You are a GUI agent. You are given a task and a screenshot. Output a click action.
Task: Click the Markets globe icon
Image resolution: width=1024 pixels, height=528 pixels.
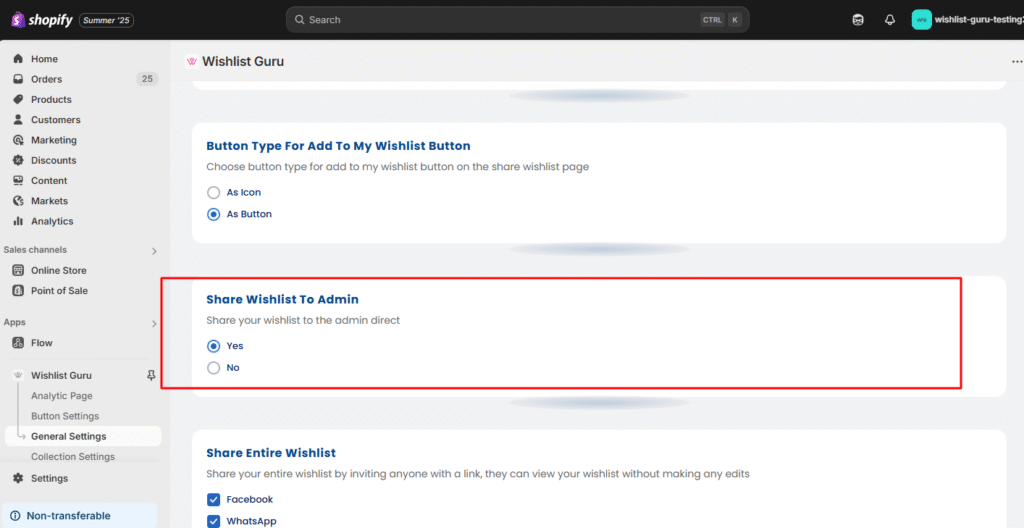pyautogui.click(x=18, y=201)
